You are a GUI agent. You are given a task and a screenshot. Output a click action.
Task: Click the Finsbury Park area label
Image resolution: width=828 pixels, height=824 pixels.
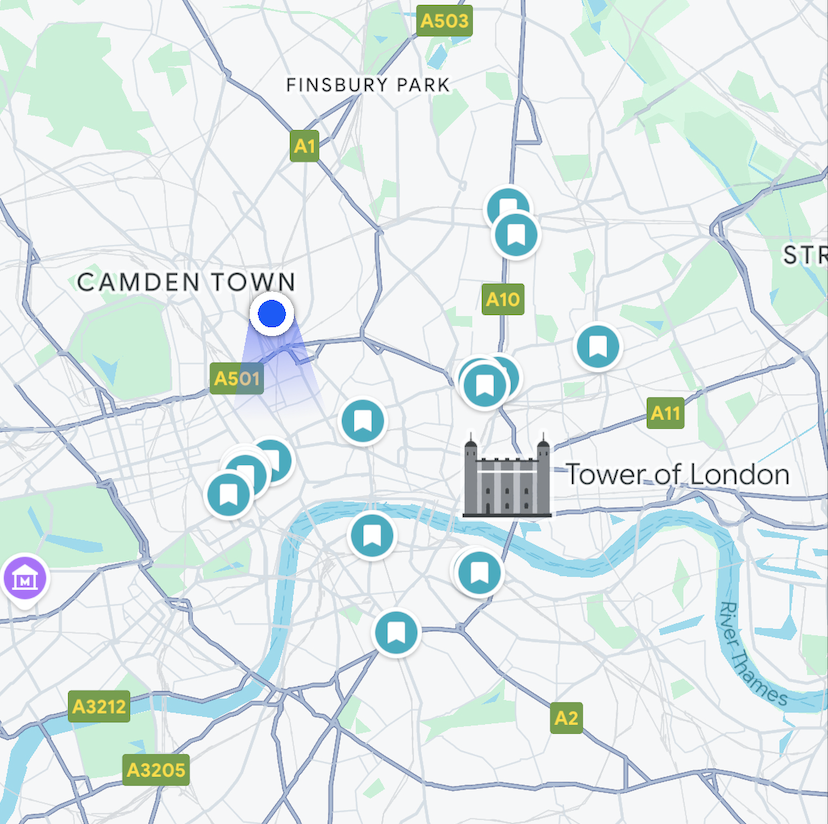point(368,85)
